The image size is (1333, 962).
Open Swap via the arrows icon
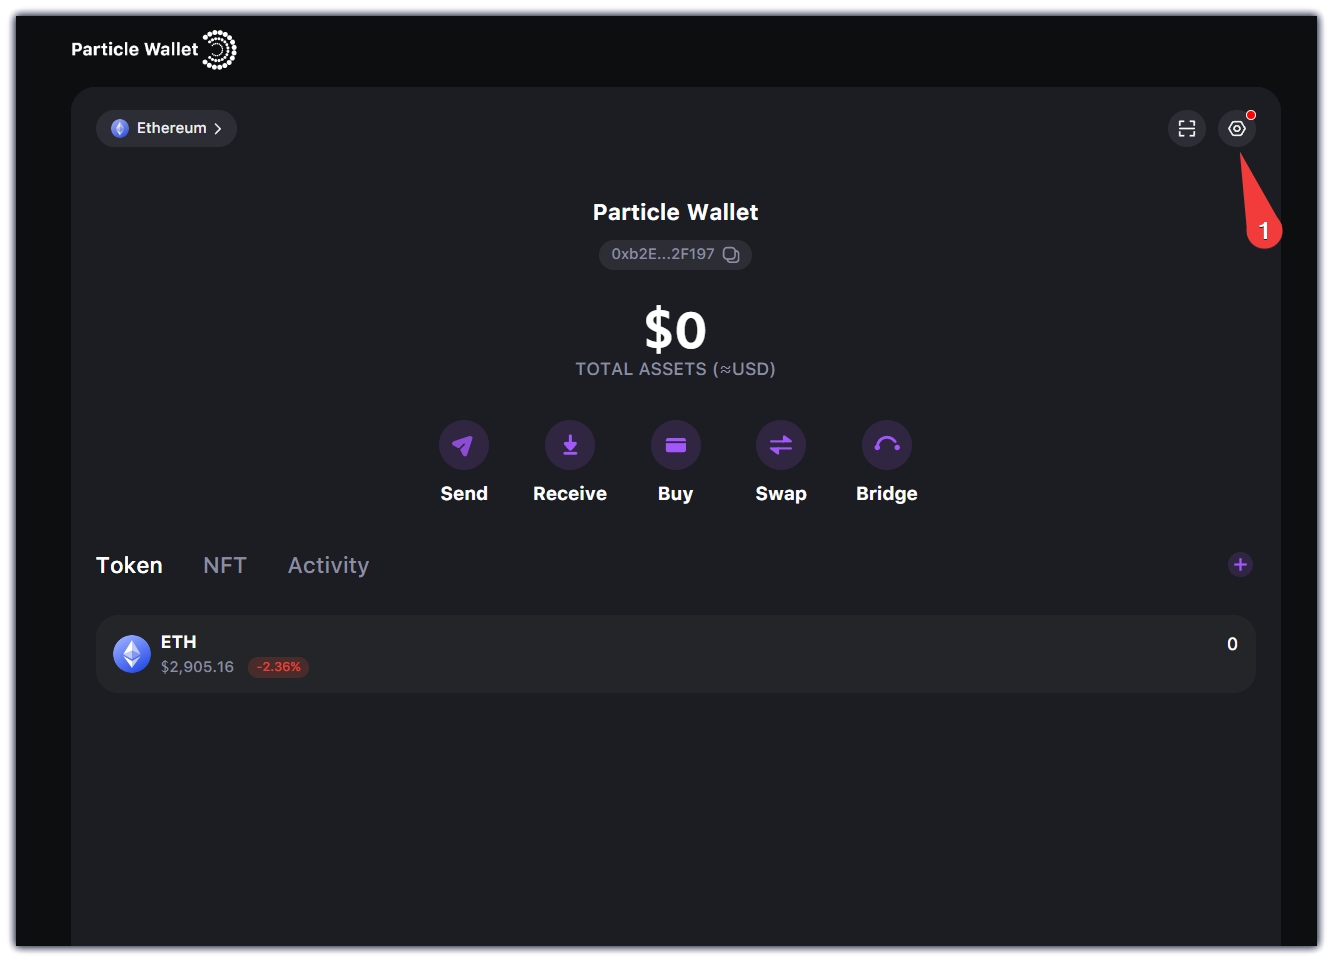[x=780, y=445]
